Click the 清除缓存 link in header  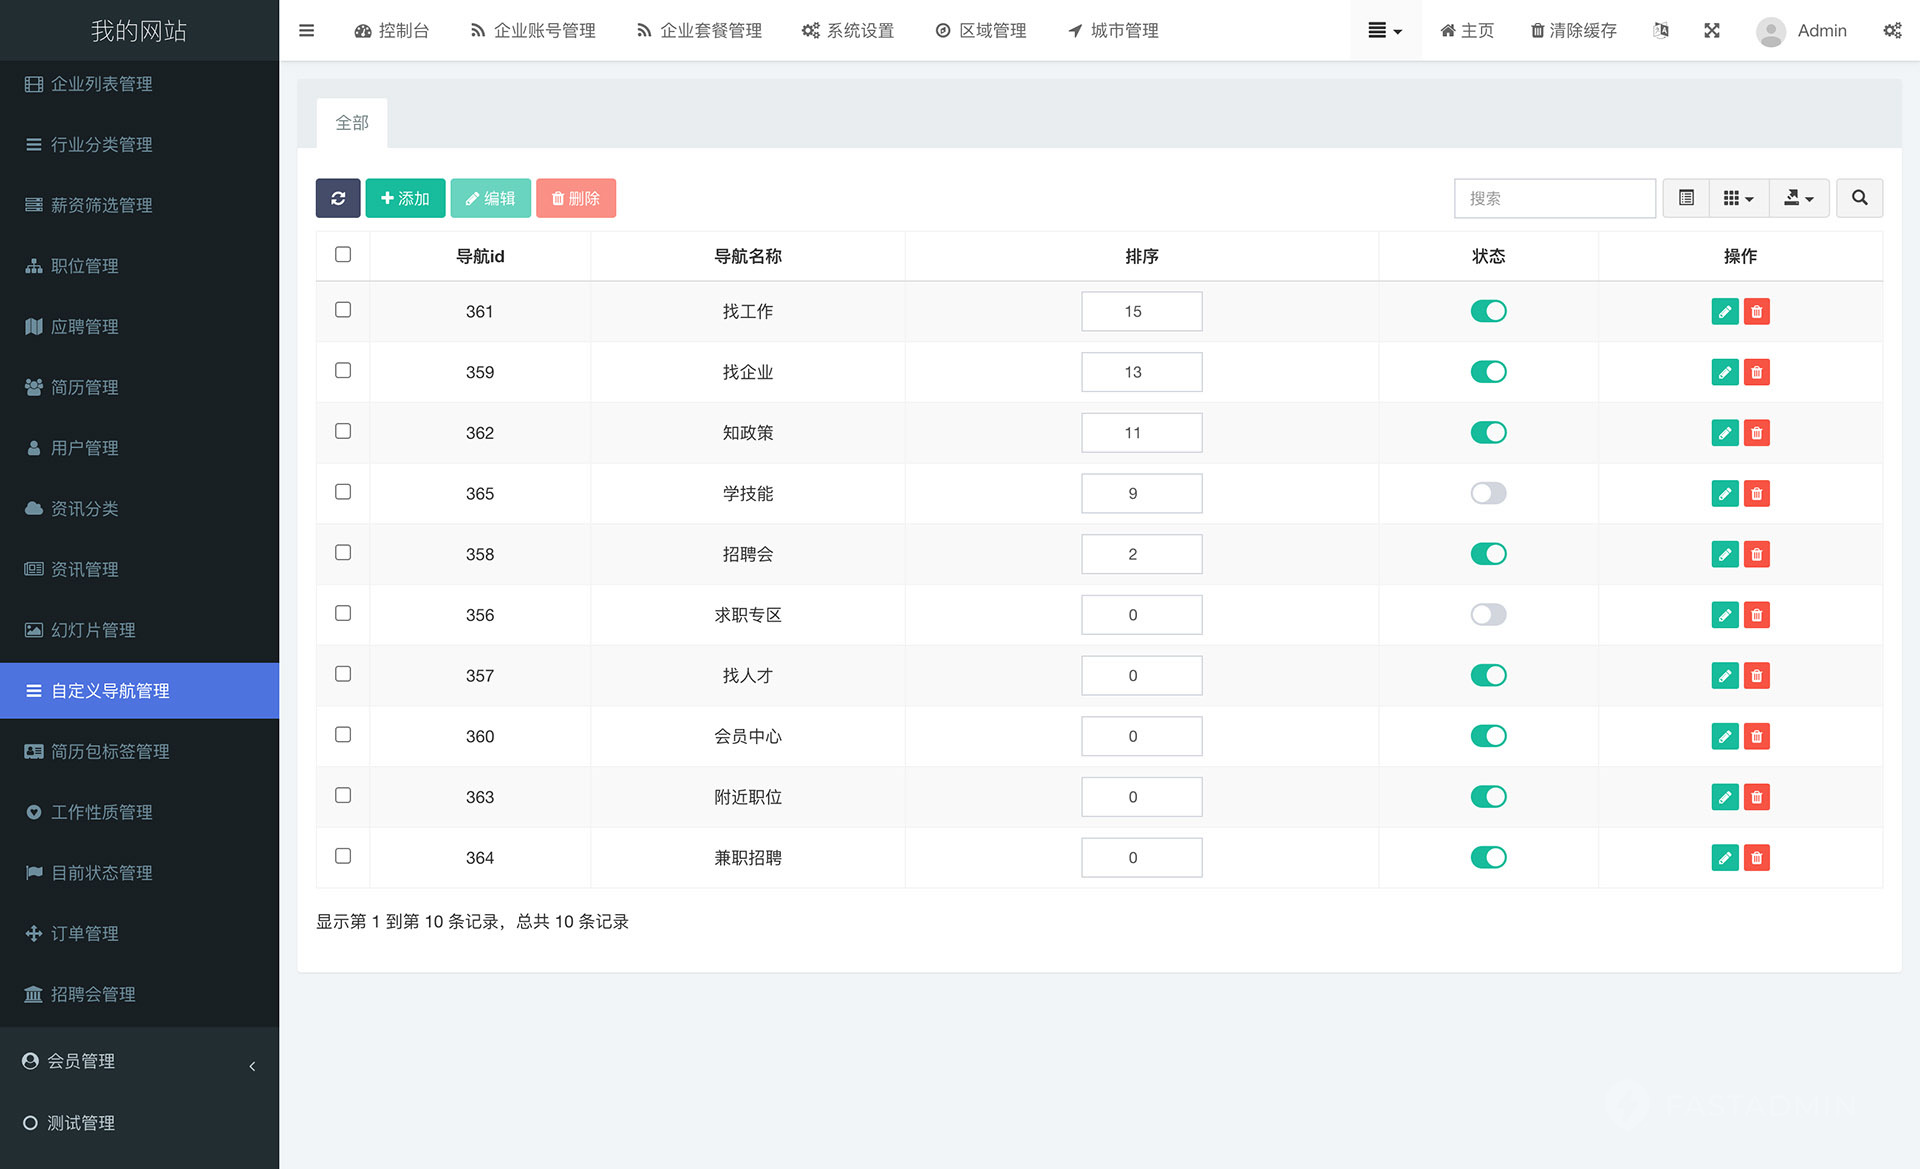[1573, 30]
